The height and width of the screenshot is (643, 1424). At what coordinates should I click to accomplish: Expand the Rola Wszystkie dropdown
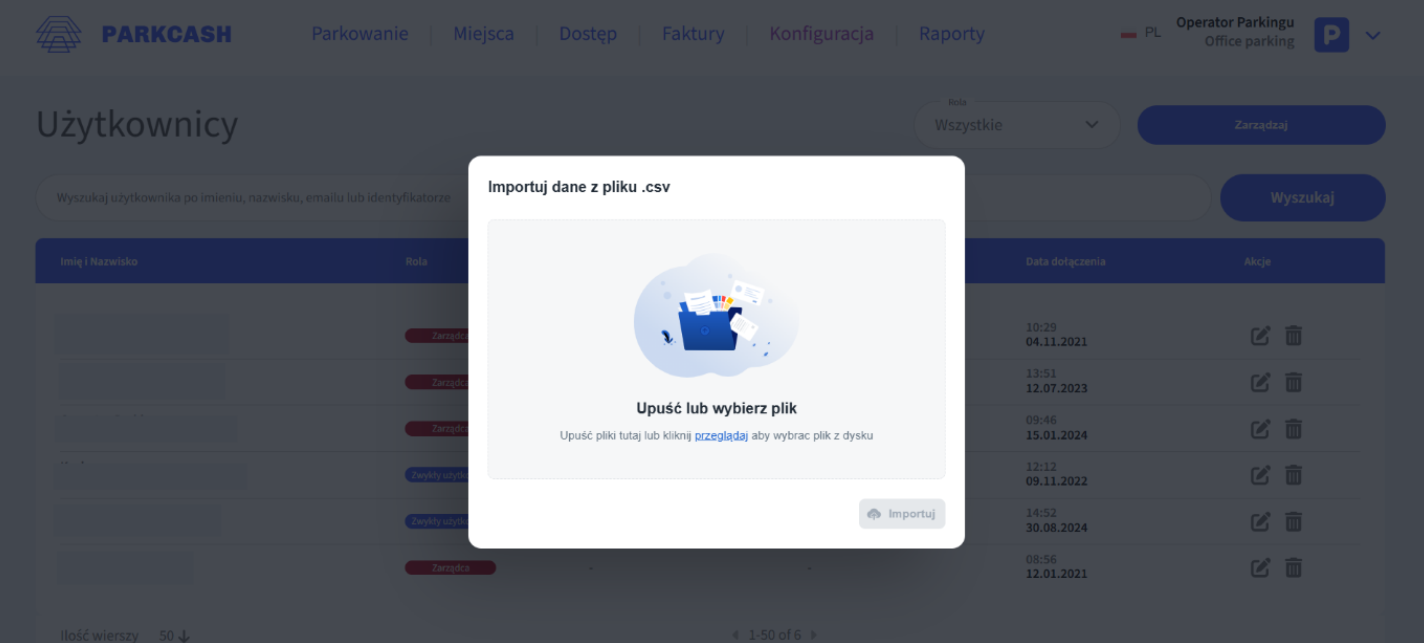[x=1017, y=125]
